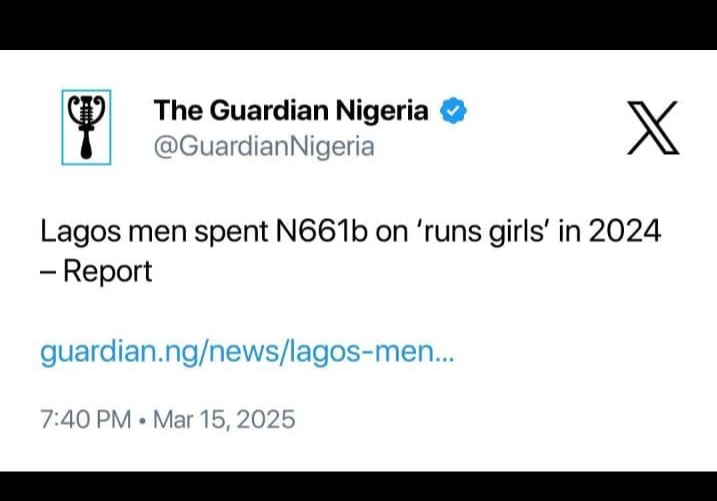Click the X logo in the corner
The image size is (717, 501).
pos(653,129)
